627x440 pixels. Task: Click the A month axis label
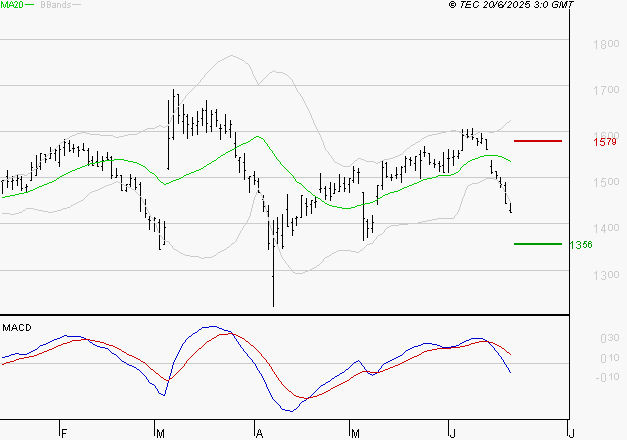[x=260, y=434]
